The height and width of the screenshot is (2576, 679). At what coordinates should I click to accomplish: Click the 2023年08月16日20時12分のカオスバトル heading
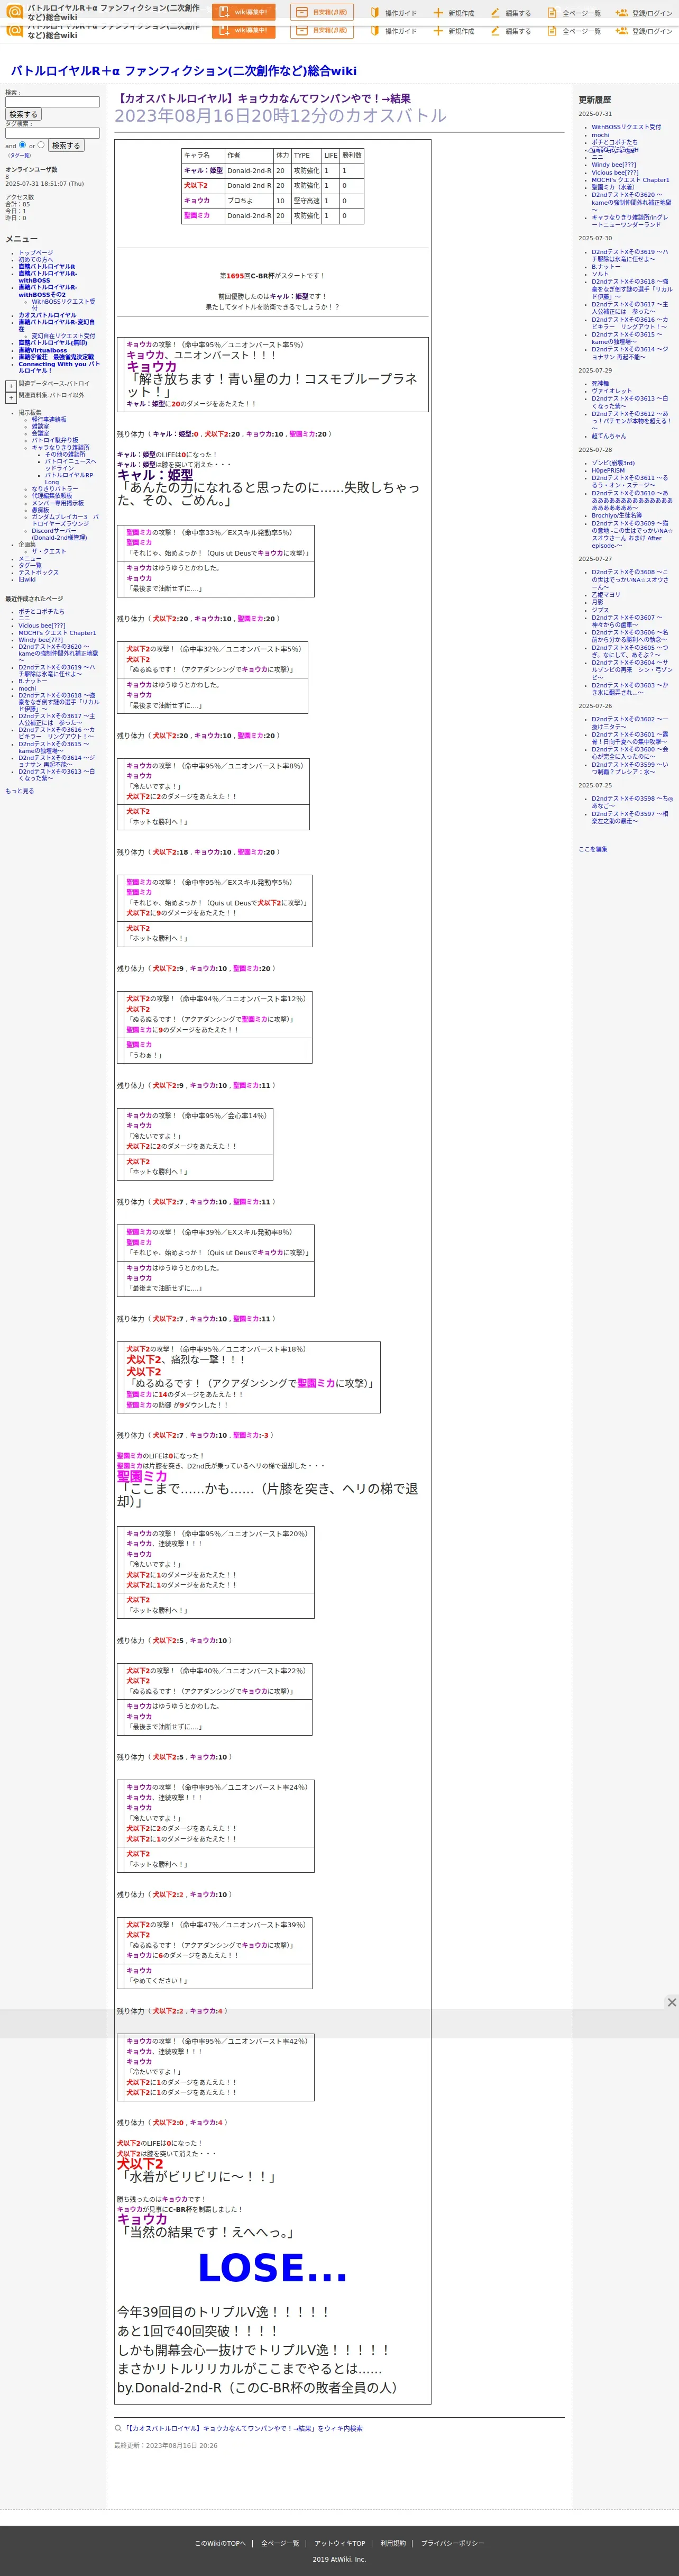click(x=280, y=116)
